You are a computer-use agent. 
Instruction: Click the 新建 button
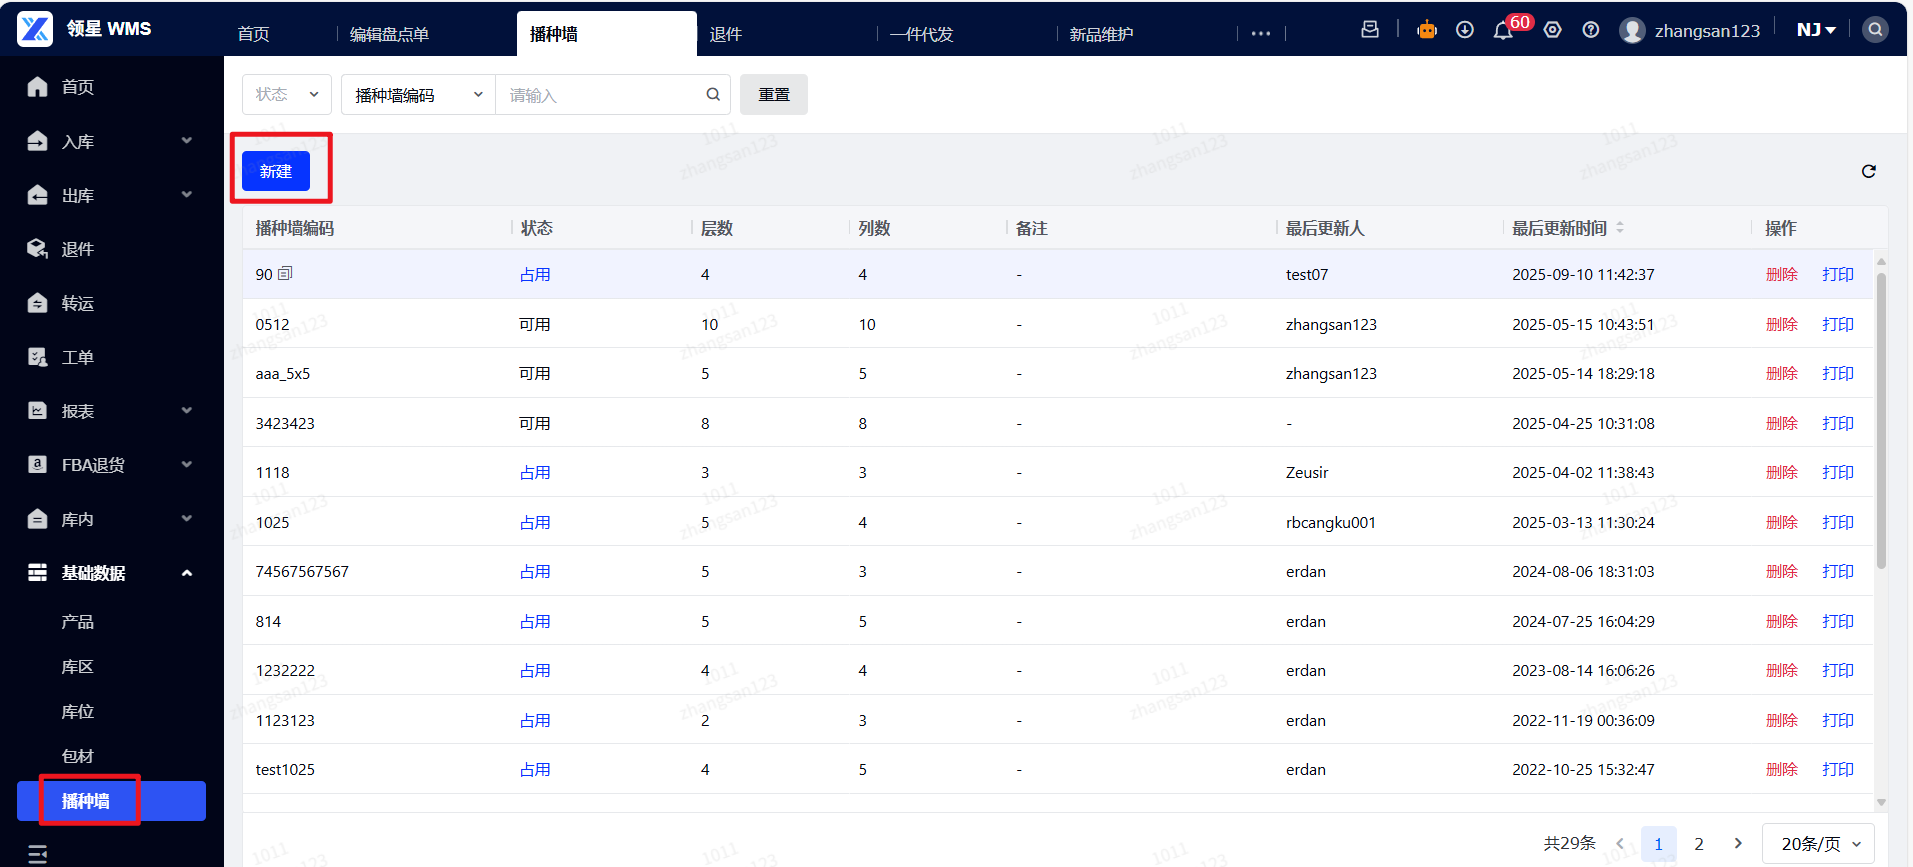[x=276, y=171]
